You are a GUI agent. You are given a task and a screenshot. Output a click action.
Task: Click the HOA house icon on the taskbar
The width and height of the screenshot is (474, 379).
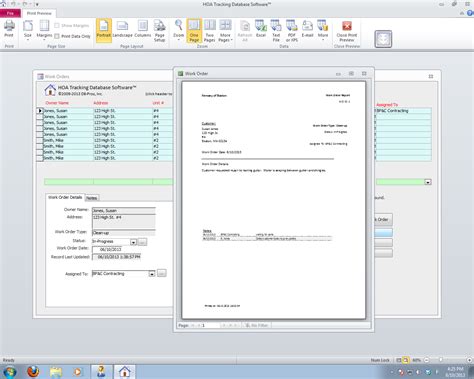[125, 372]
